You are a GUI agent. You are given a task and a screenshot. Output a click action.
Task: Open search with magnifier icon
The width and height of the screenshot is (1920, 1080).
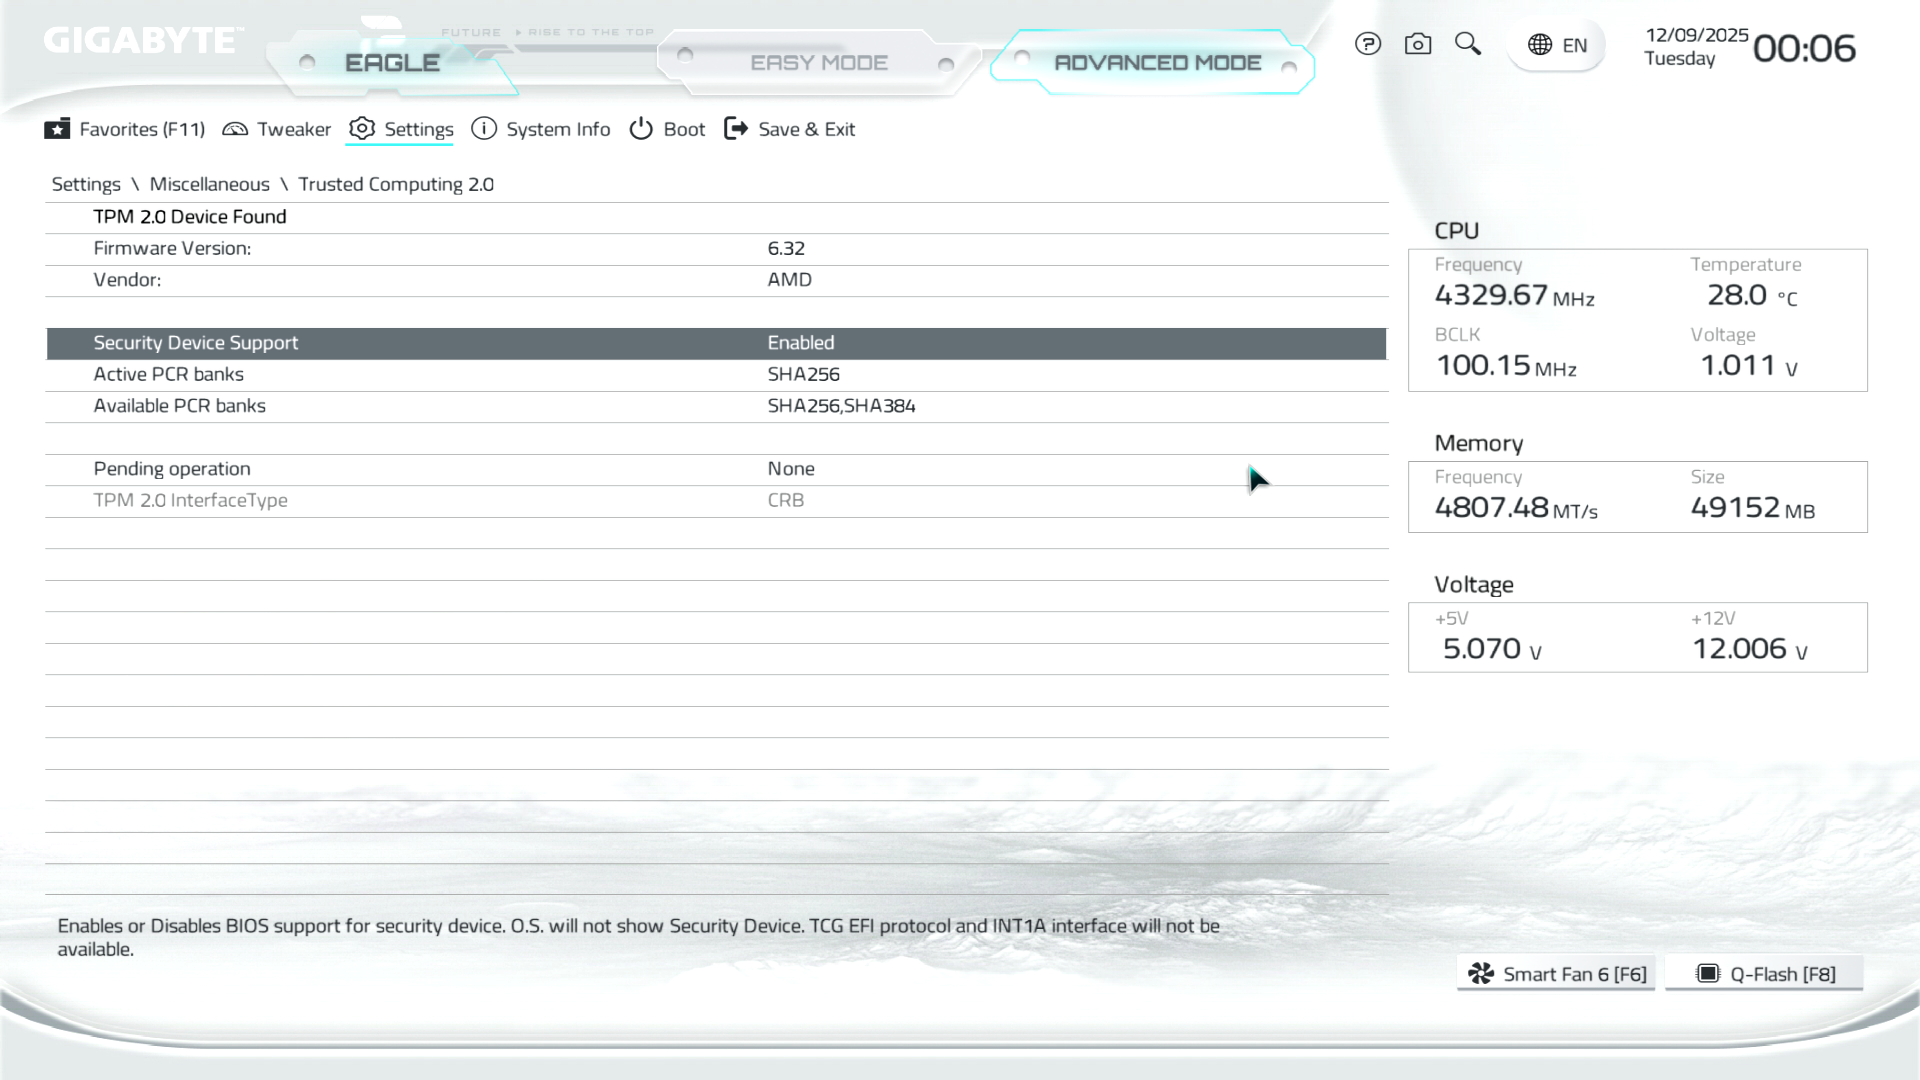point(1467,44)
